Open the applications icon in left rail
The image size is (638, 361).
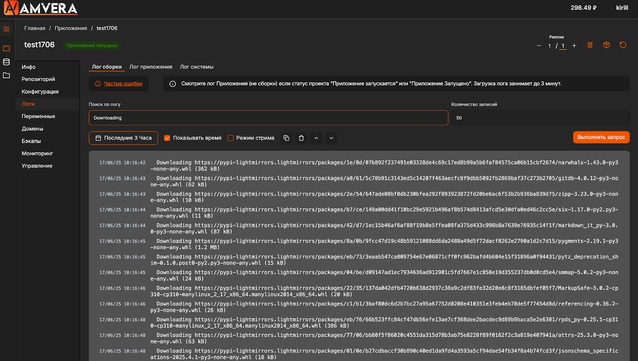(6, 48)
